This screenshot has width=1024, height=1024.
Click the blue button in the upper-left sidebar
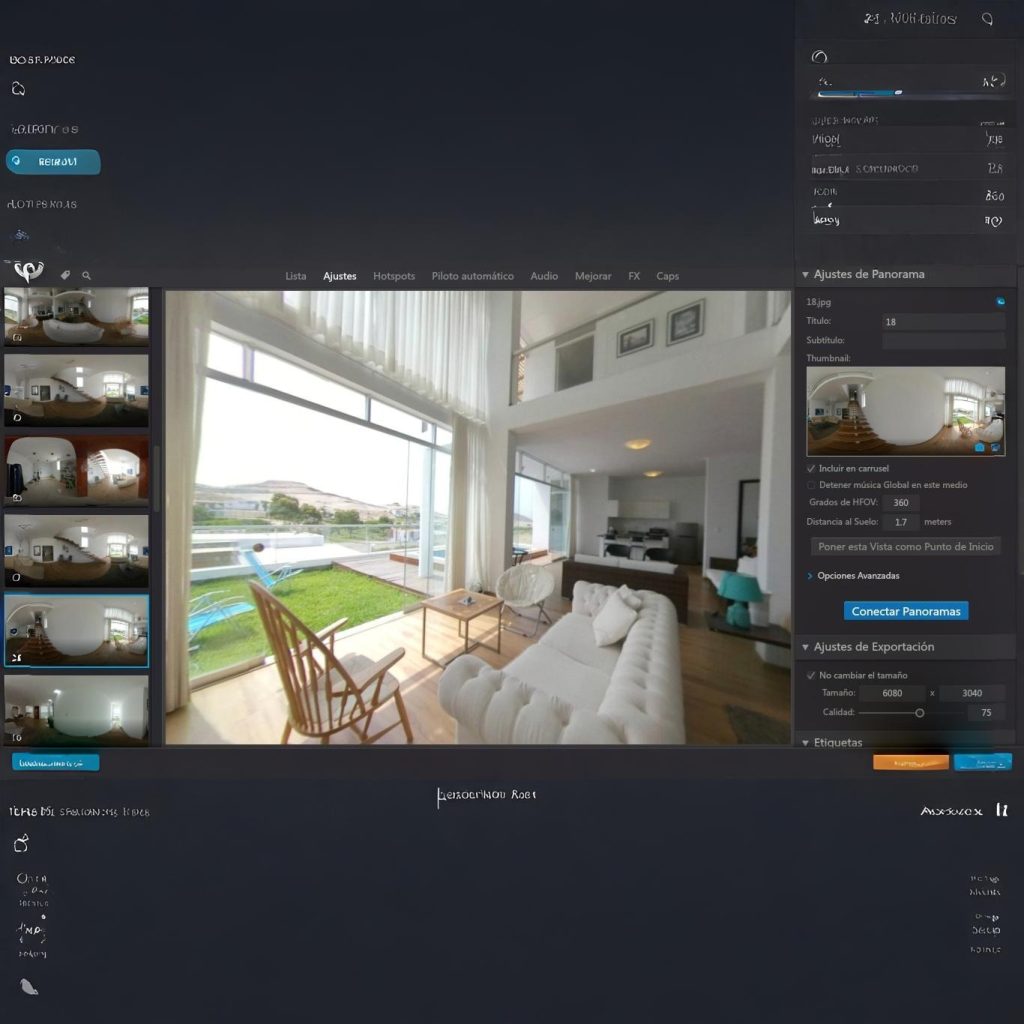coord(53,161)
